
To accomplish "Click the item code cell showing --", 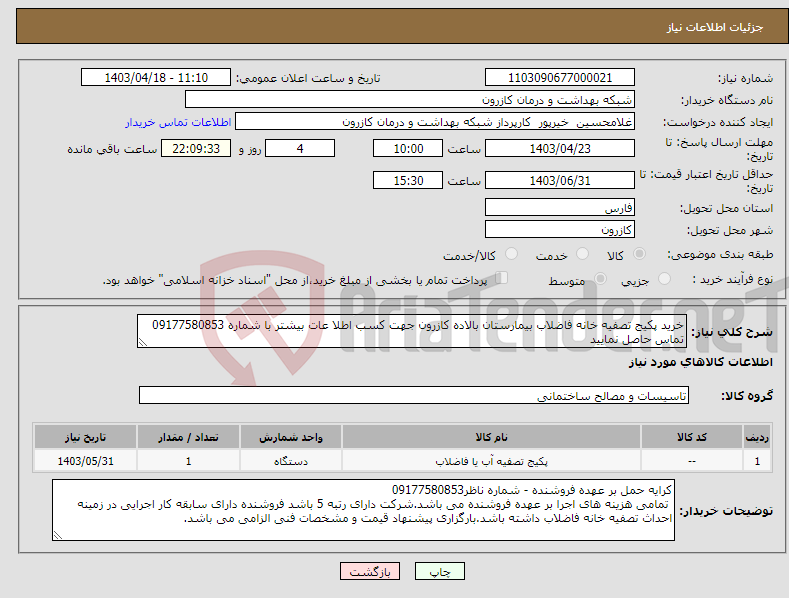I will [692, 461].
